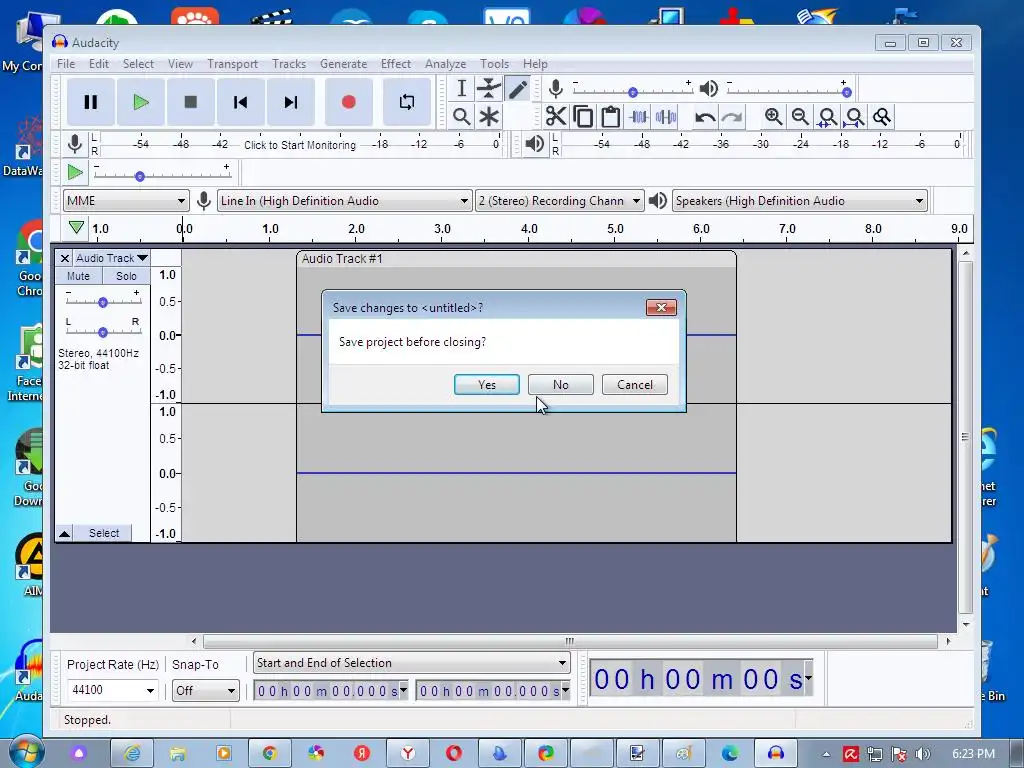The height and width of the screenshot is (768, 1024).
Task: Click Cancel in save dialog
Action: (635, 385)
